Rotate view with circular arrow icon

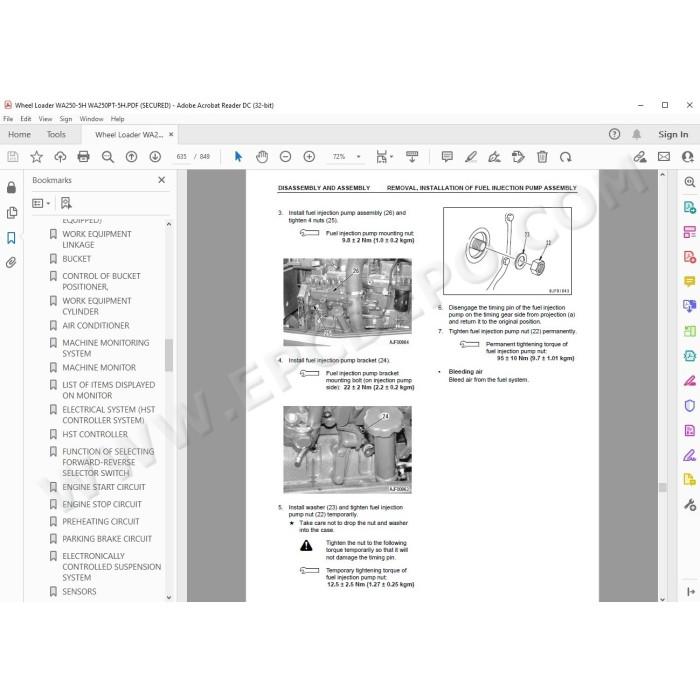566,157
